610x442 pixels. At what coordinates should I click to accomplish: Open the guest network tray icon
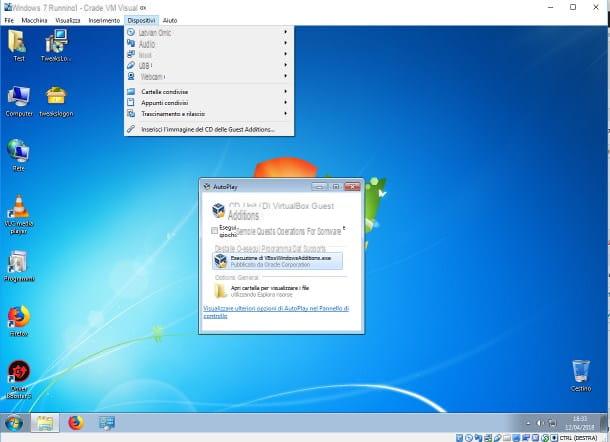pos(552,423)
